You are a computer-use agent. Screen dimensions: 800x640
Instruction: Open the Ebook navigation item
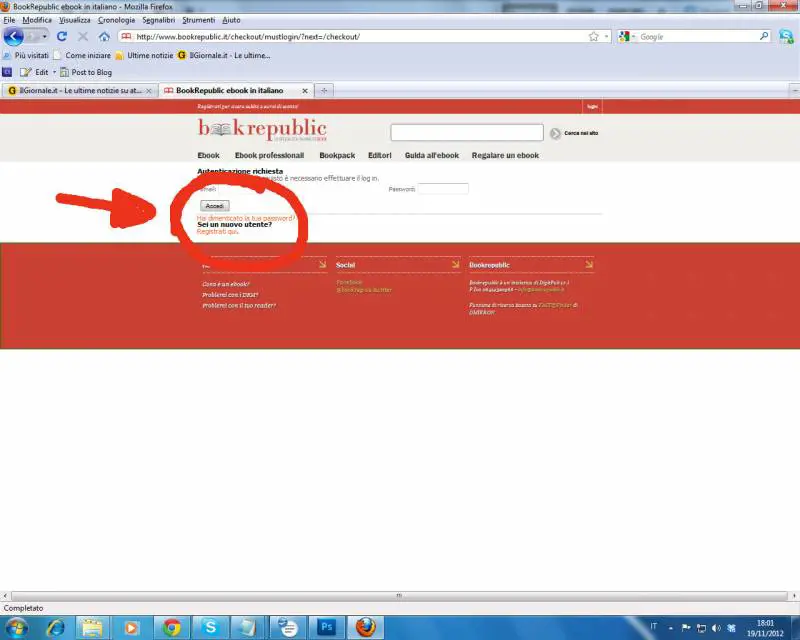point(208,155)
